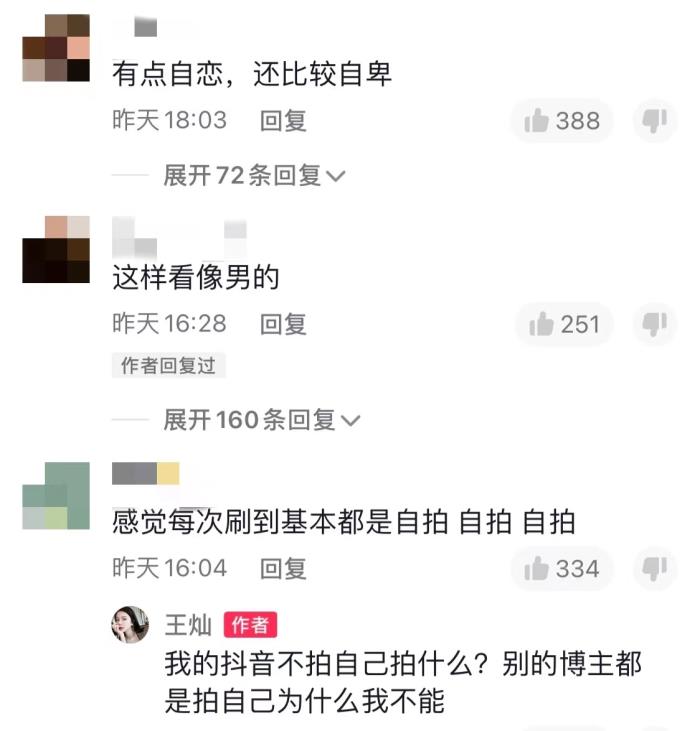Viewport: 700px width, 731px height.
Task: Click the chevron beside 展开72条回复
Action: click(x=336, y=176)
